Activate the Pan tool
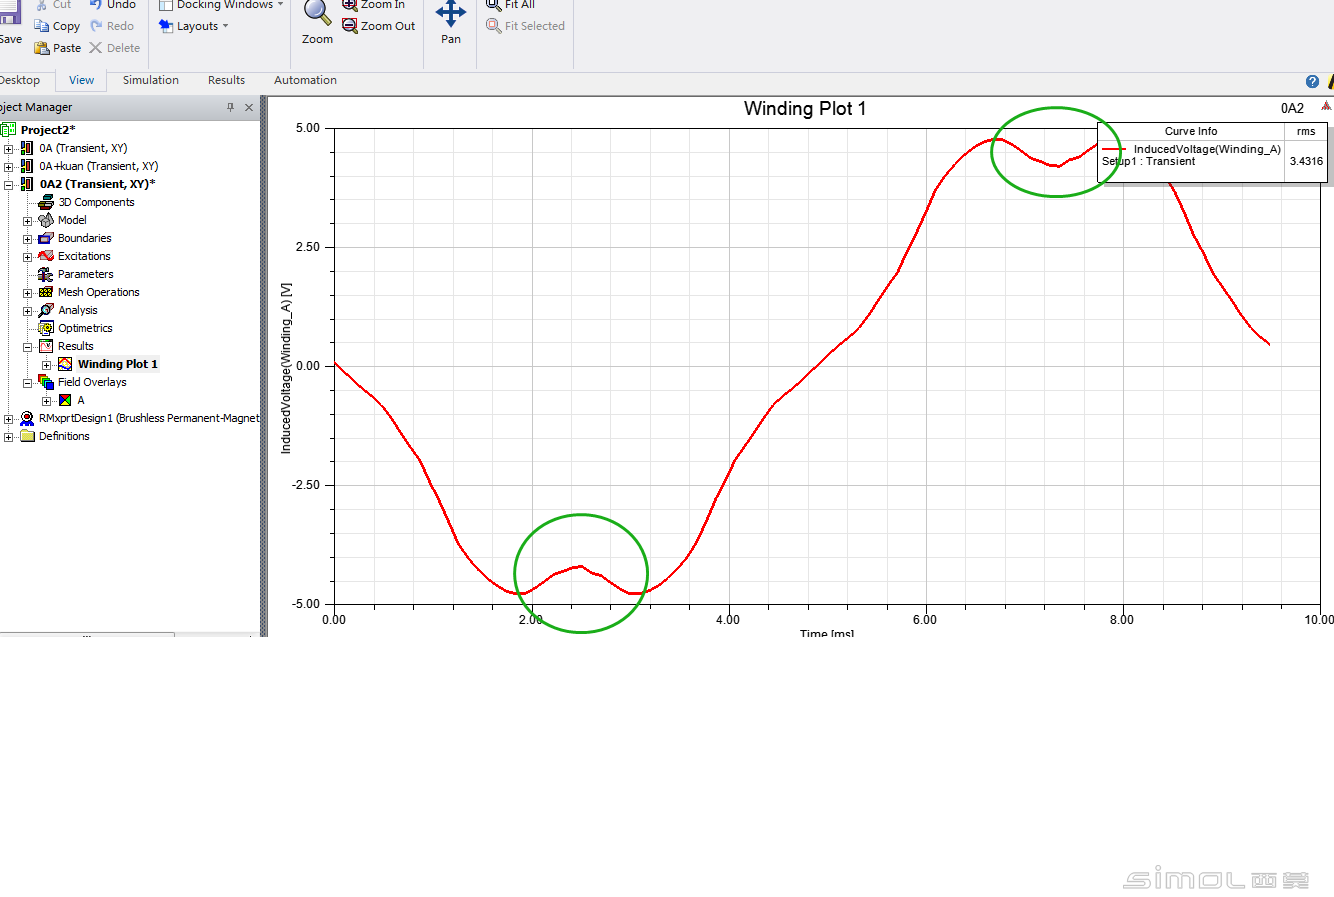 coord(451,22)
